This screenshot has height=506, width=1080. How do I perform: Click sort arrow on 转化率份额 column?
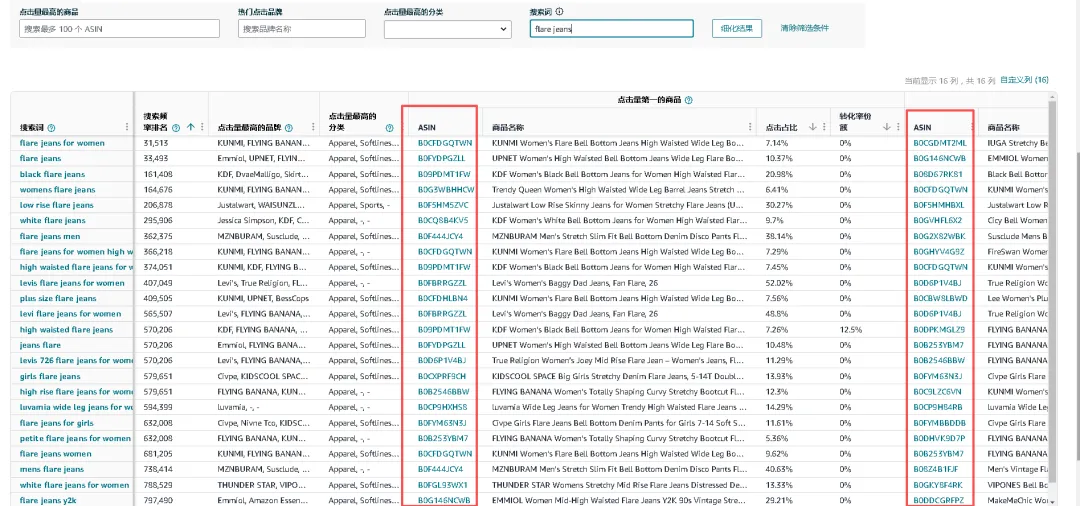click(887, 127)
